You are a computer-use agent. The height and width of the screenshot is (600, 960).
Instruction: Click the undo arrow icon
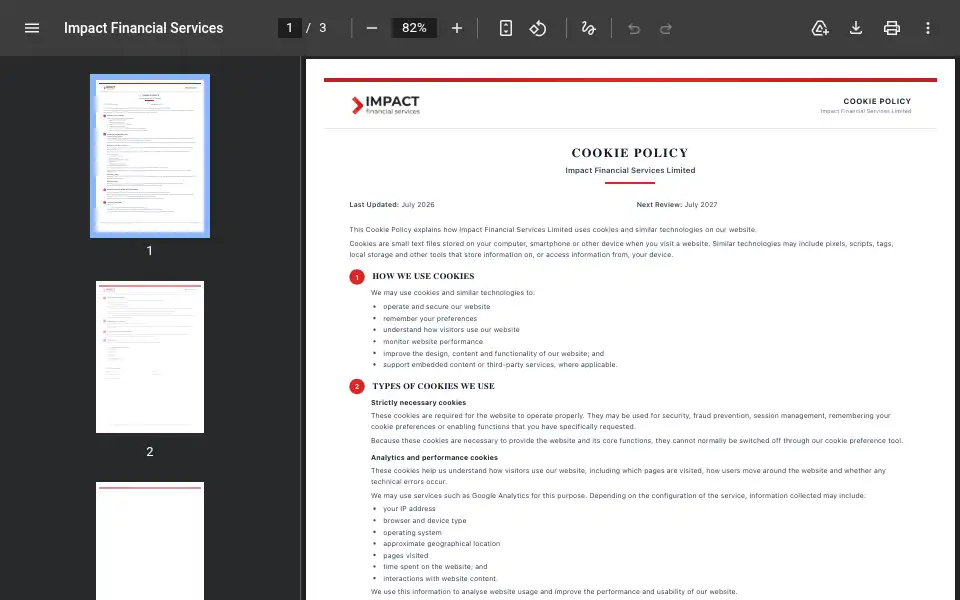pos(634,28)
